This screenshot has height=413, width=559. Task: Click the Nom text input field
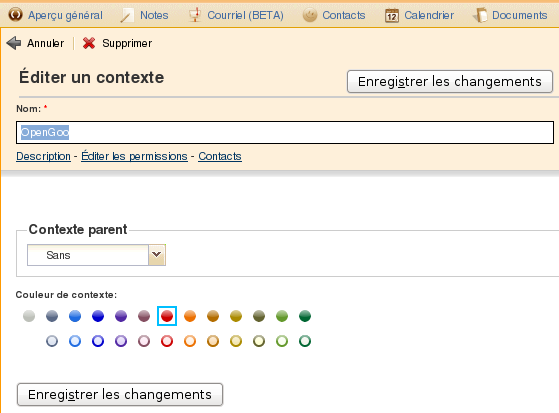(285, 133)
